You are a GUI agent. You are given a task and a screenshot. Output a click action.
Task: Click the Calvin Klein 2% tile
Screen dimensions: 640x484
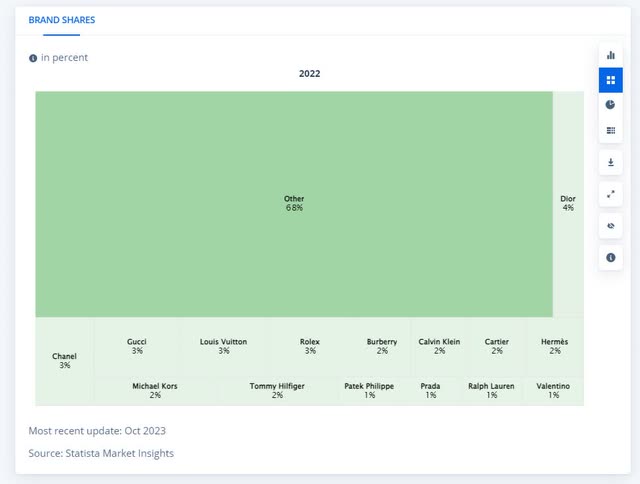440,347
